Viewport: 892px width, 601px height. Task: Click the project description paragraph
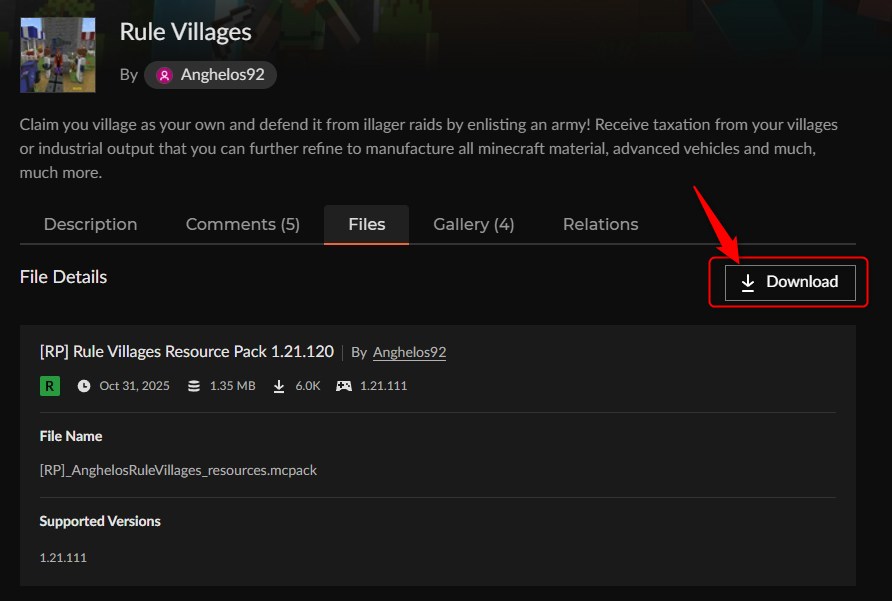pyautogui.click(x=428, y=149)
